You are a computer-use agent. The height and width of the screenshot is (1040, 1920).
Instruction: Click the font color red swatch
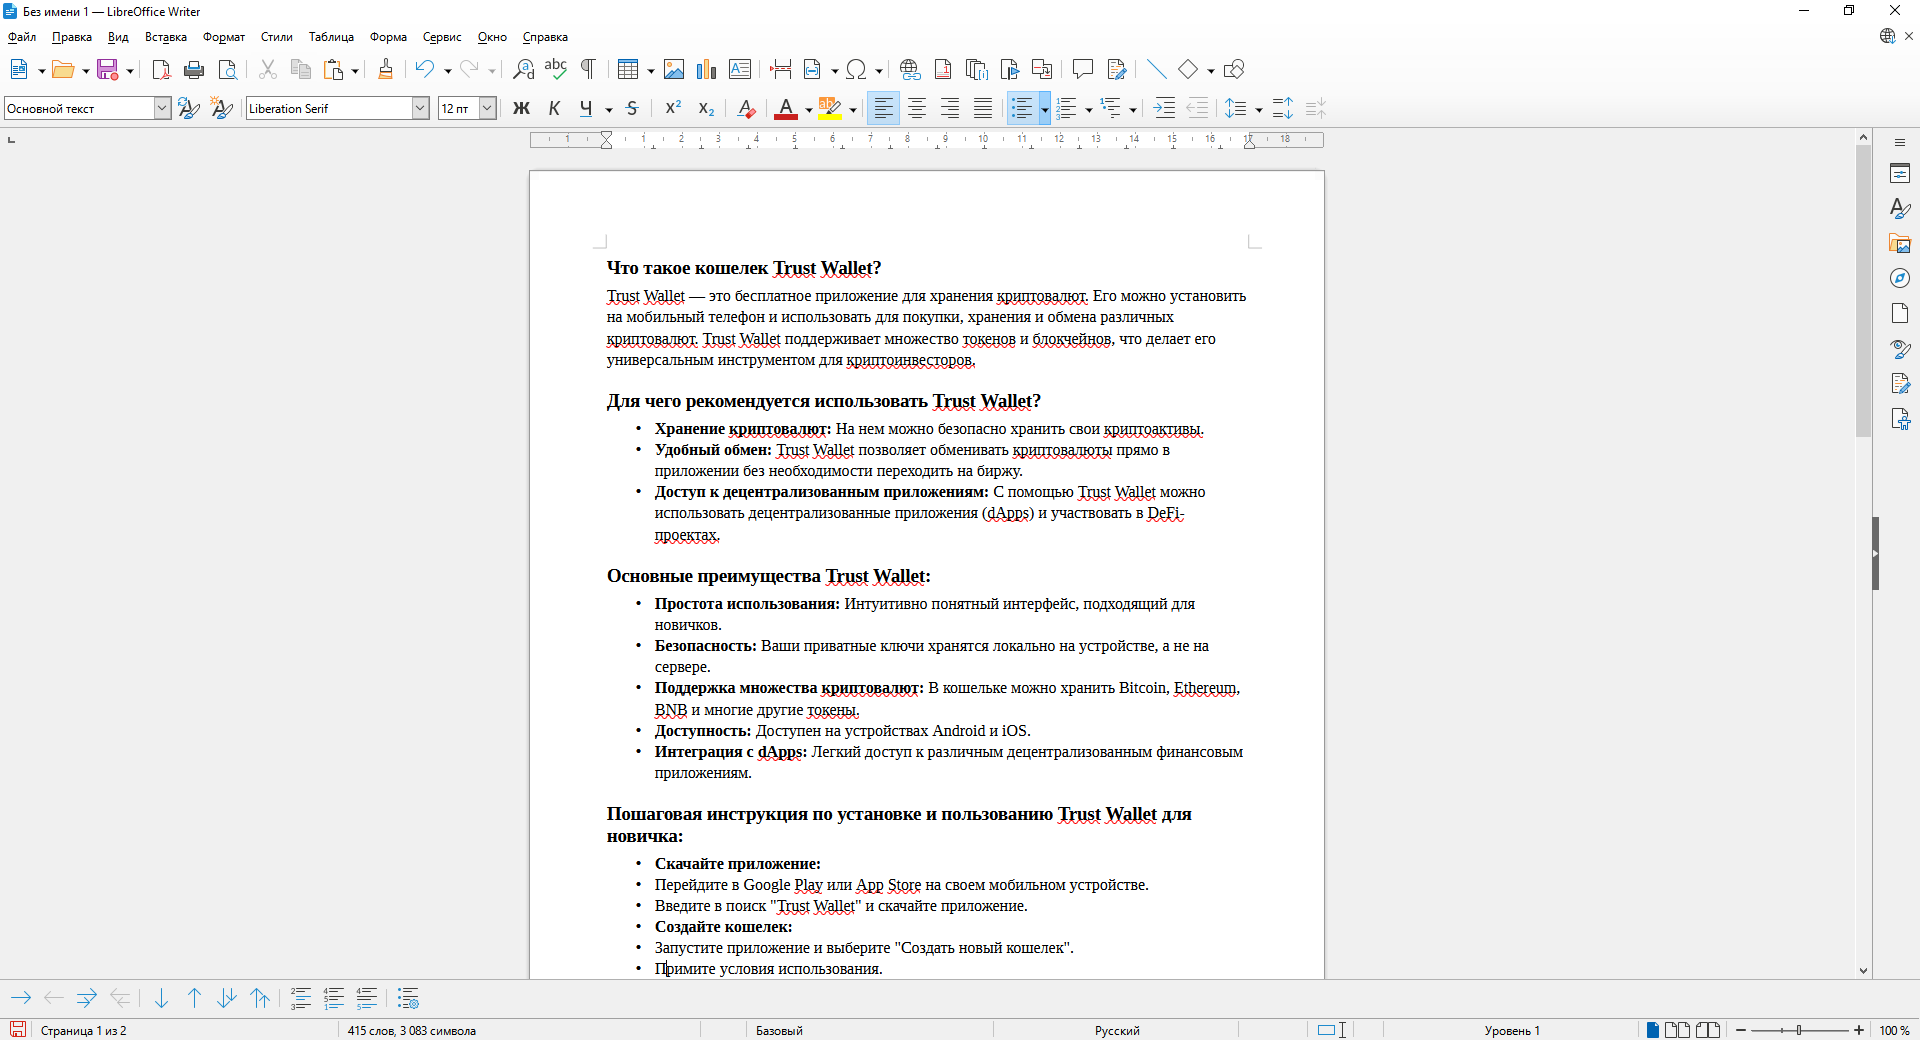[786, 108]
